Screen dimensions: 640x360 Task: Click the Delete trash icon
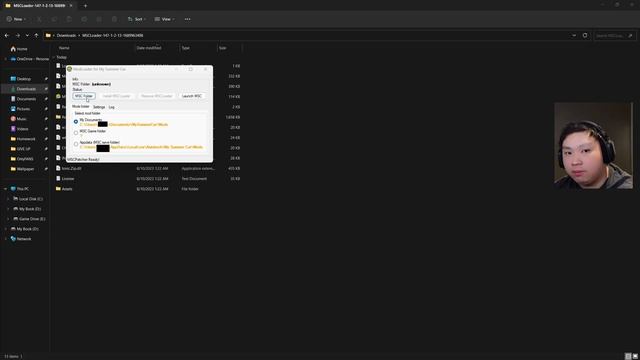coord(114,19)
